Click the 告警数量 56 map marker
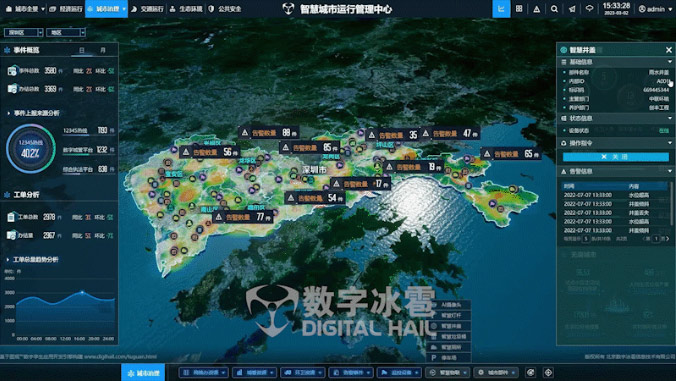 tap(210, 152)
